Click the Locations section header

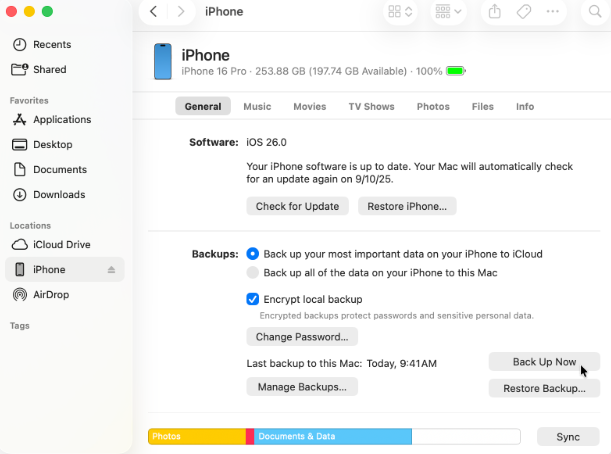coord(30,226)
